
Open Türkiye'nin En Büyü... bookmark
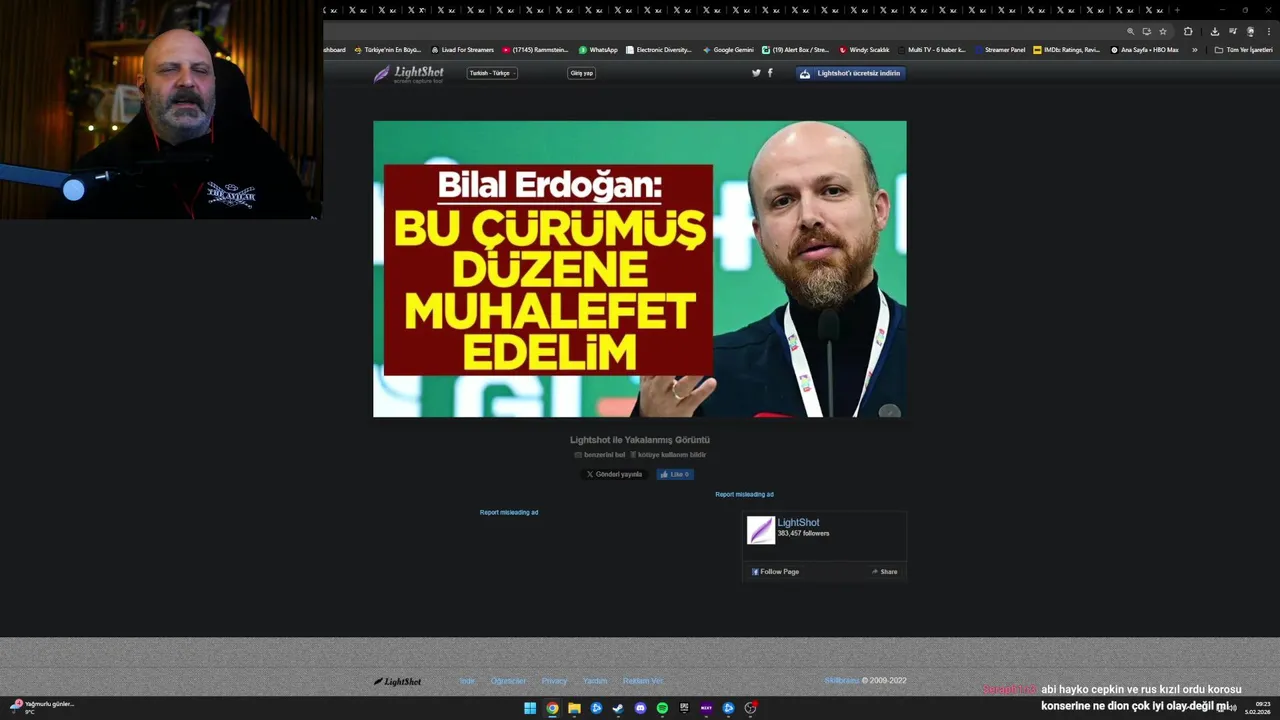(x=387, y=49)
